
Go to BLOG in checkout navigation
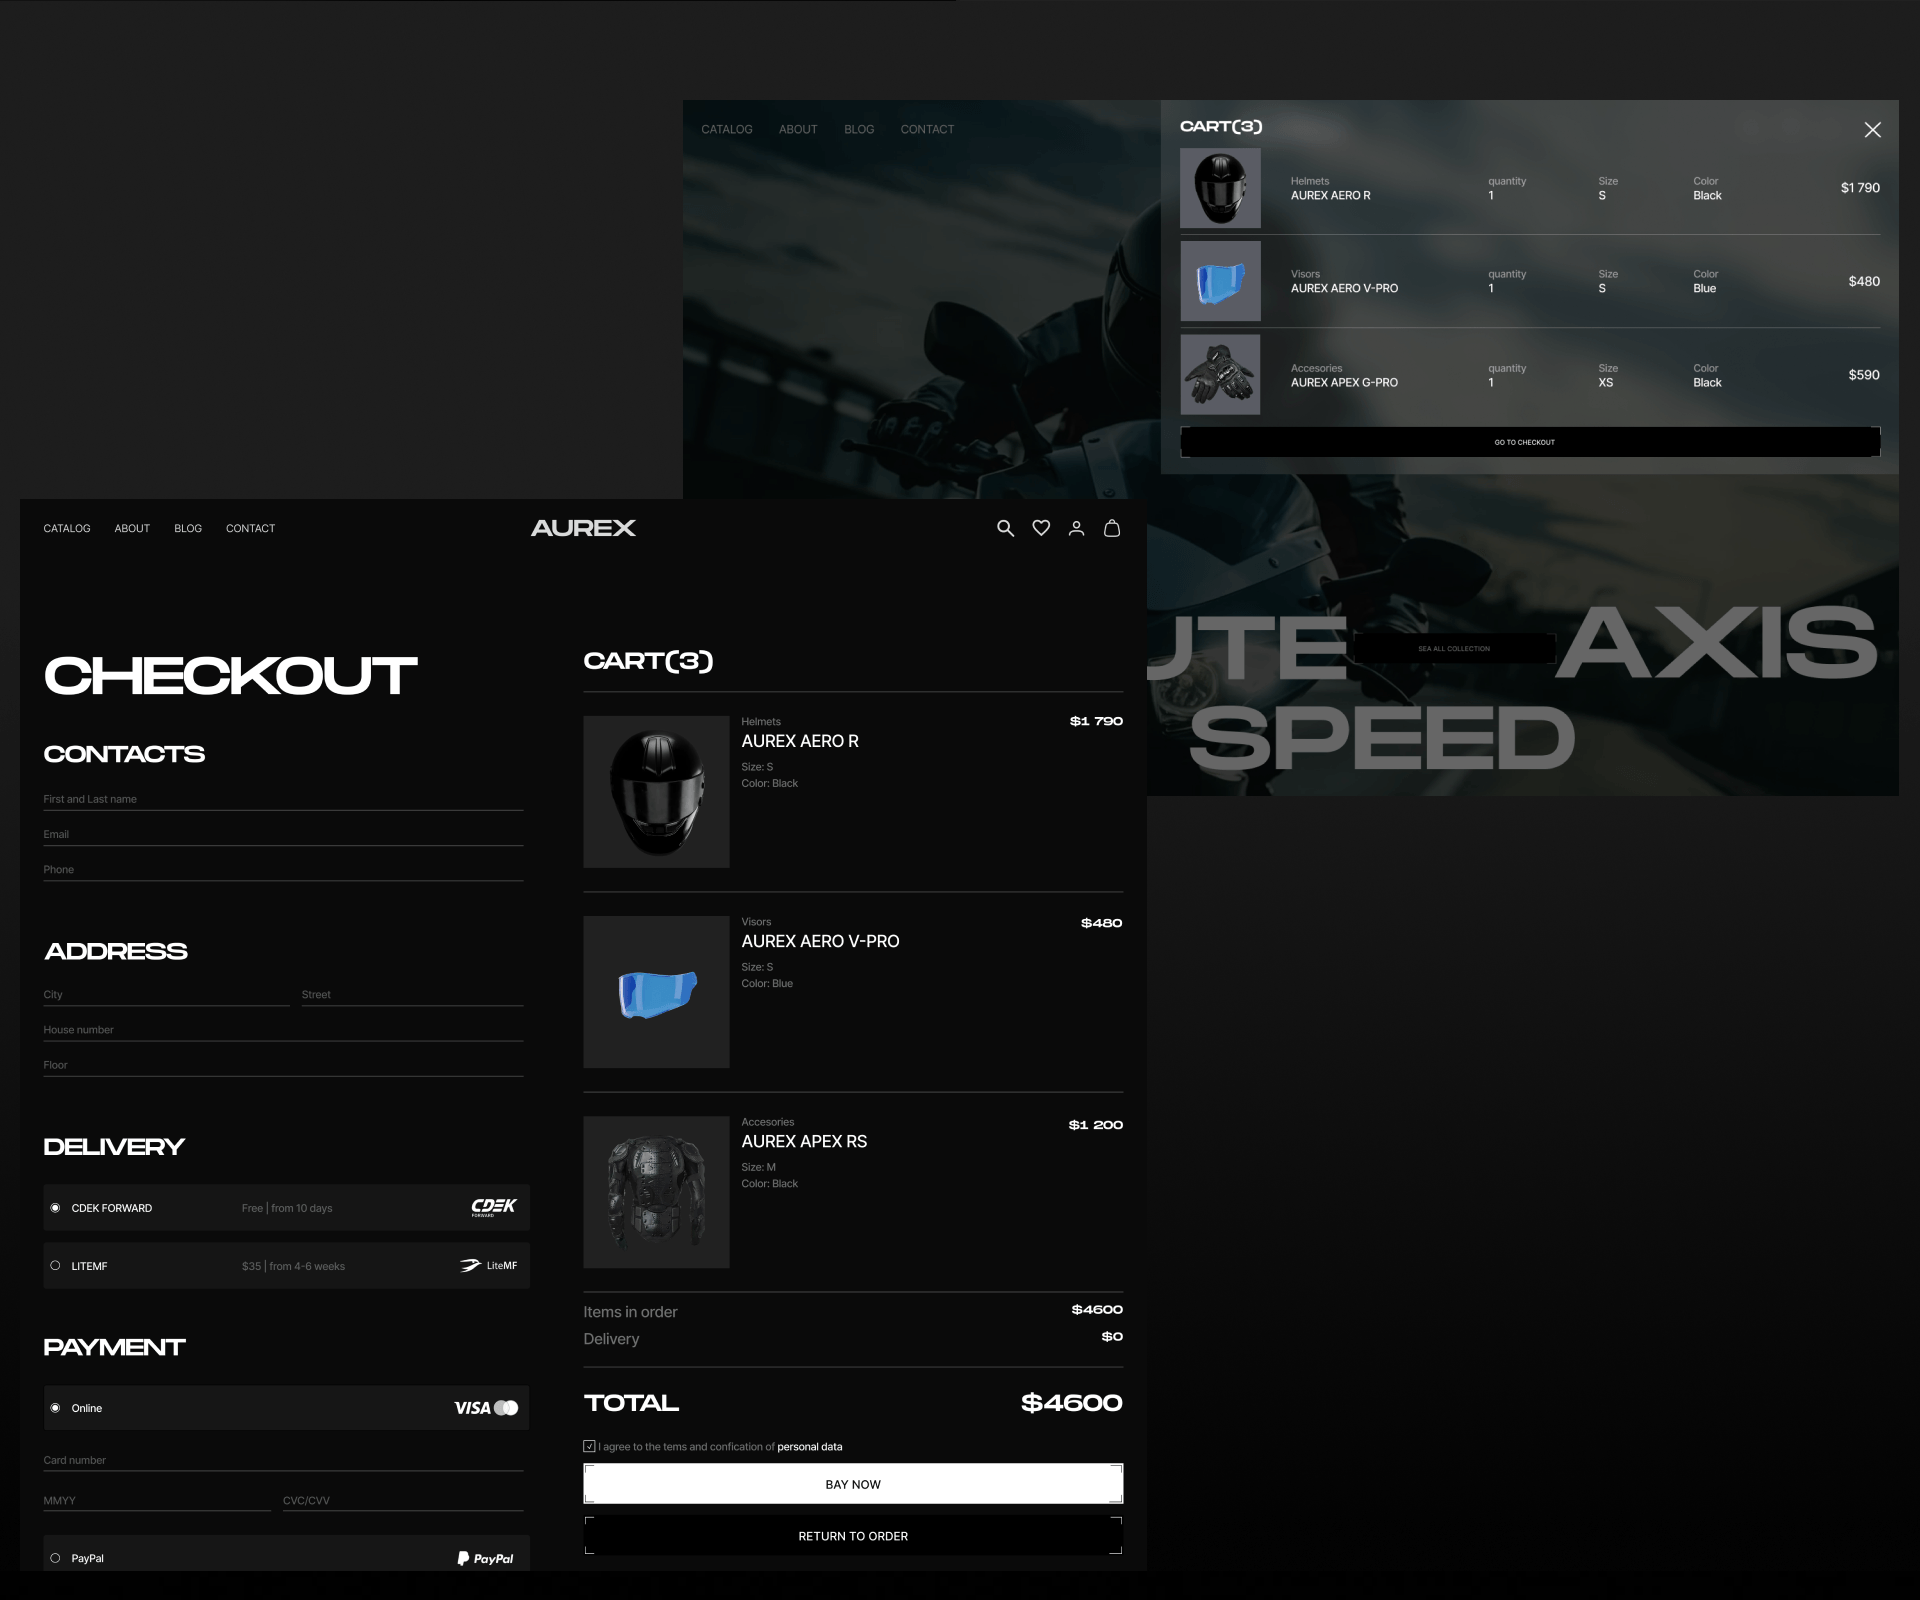[188, 528]
